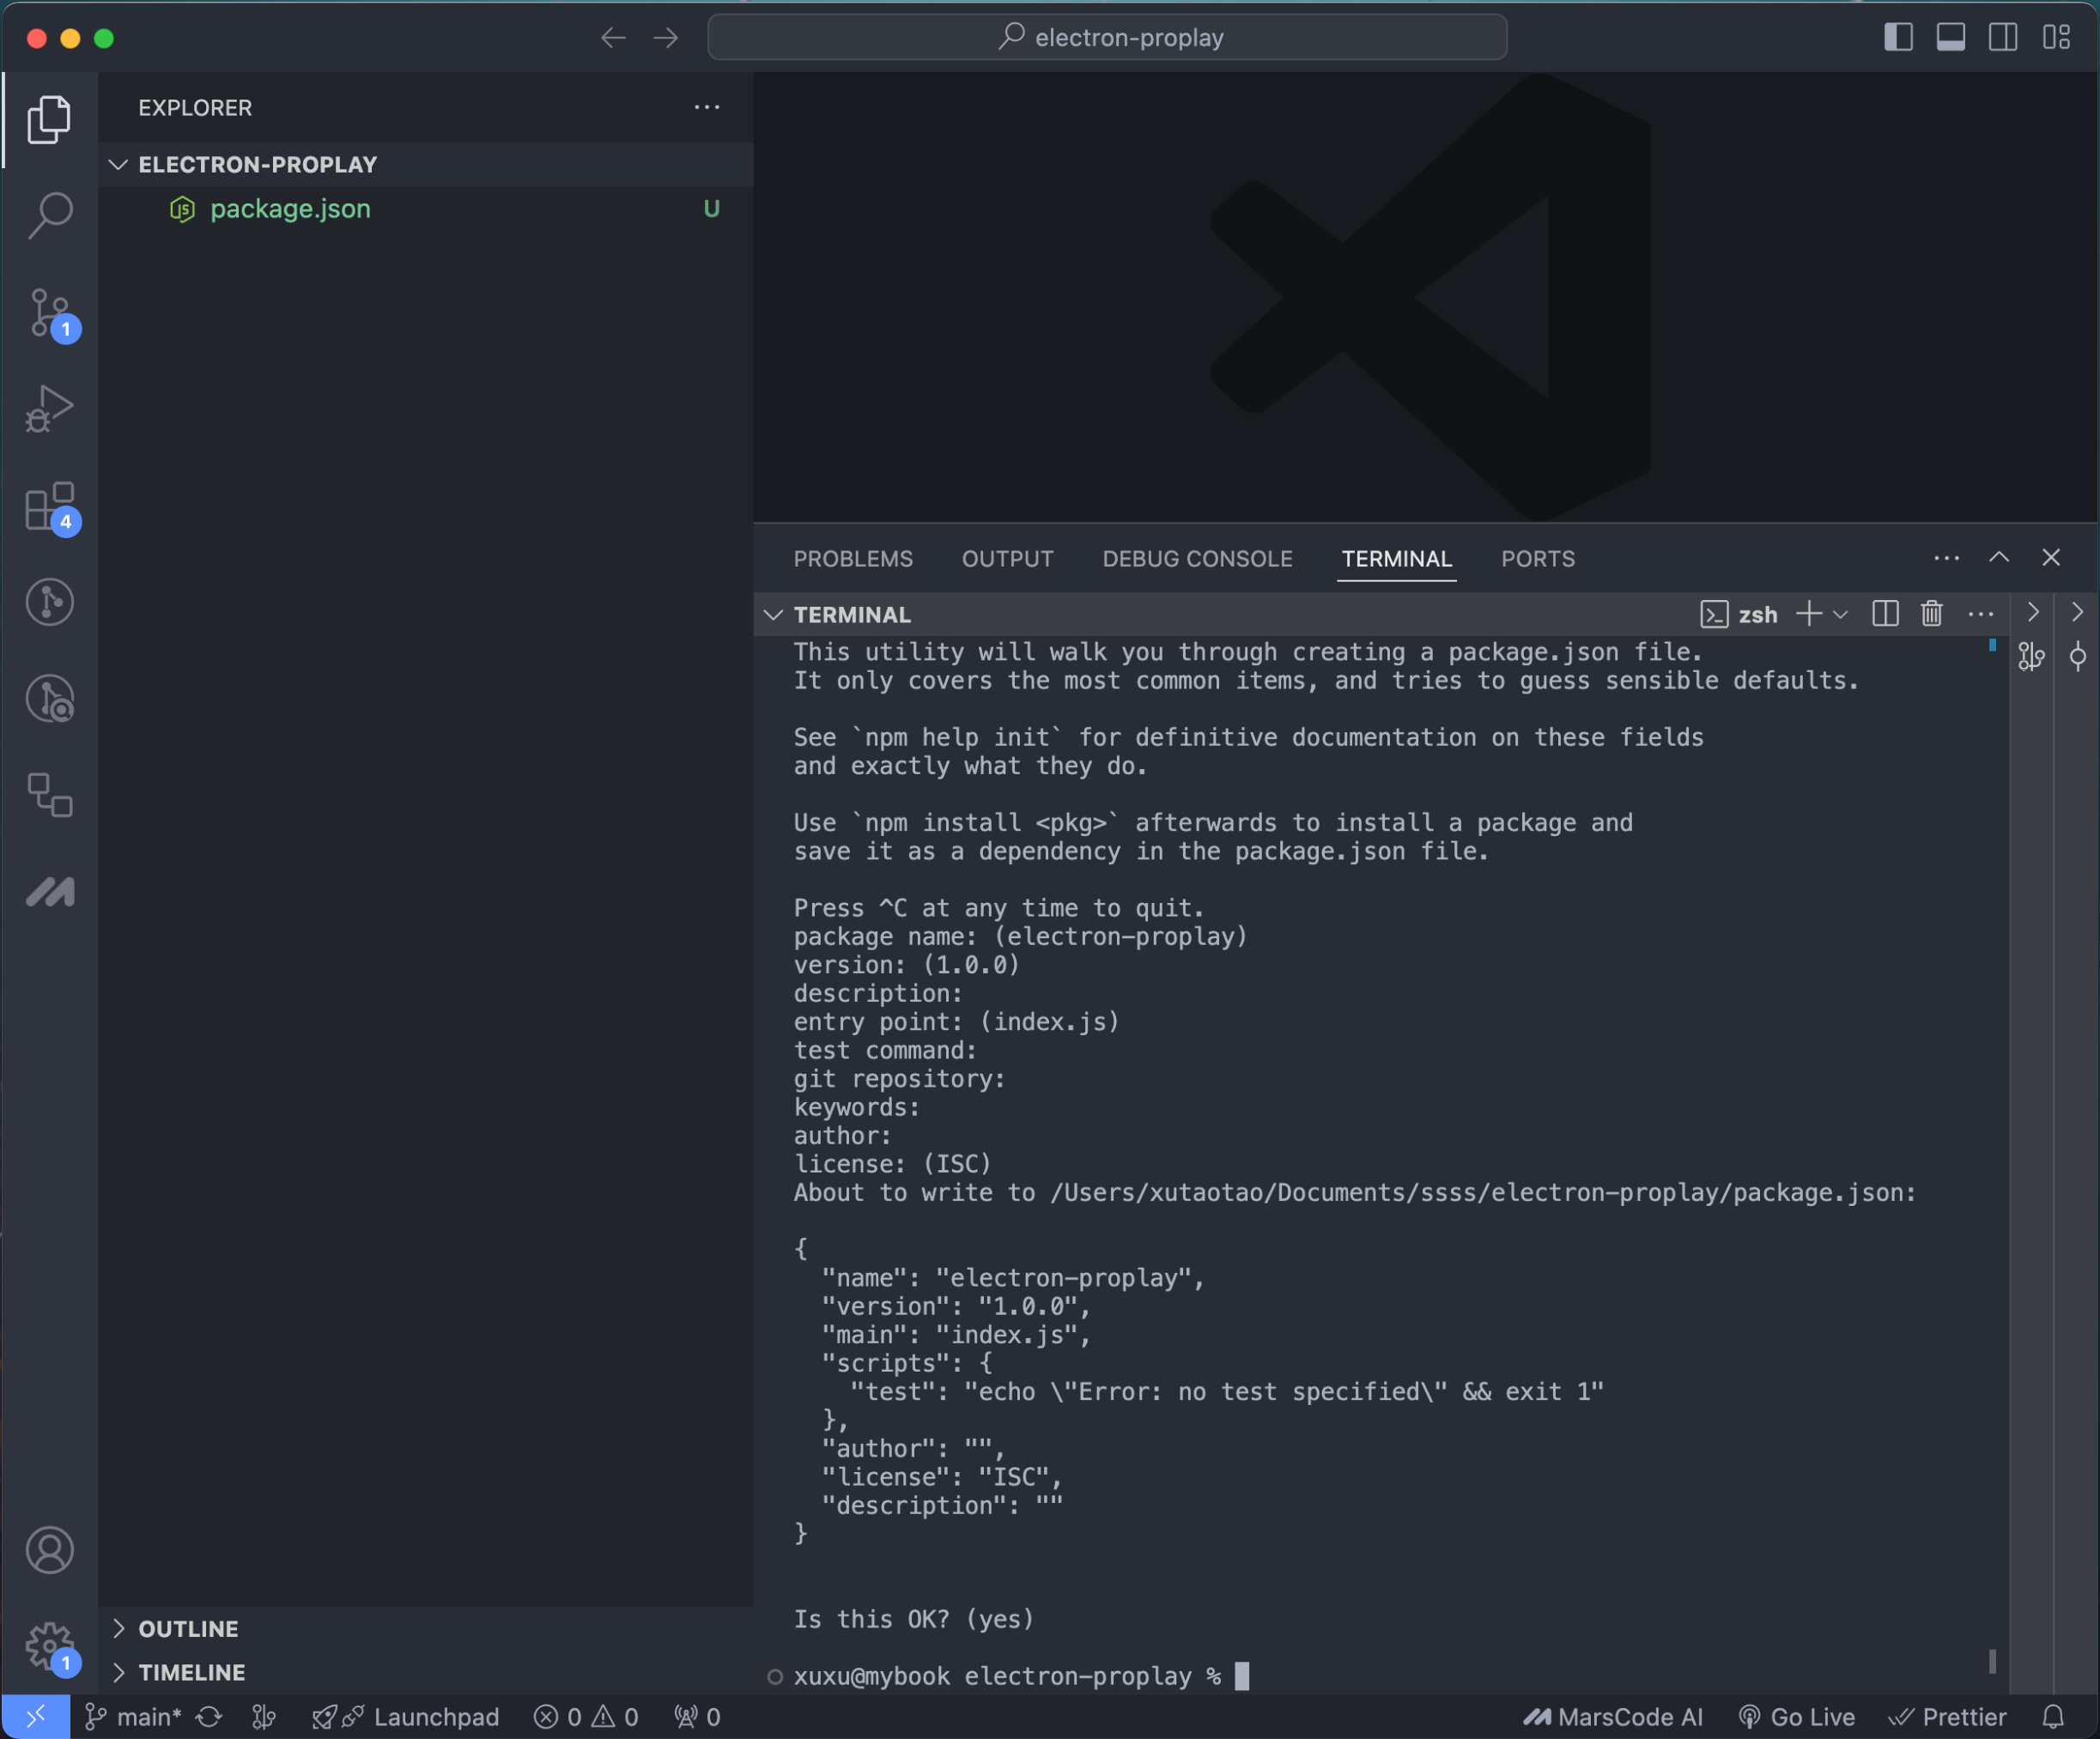Open the launch profile dropdown arrow
Image resolution: width=2100 pixels, height=1739 pixels.
click(x=1840, y=615)
